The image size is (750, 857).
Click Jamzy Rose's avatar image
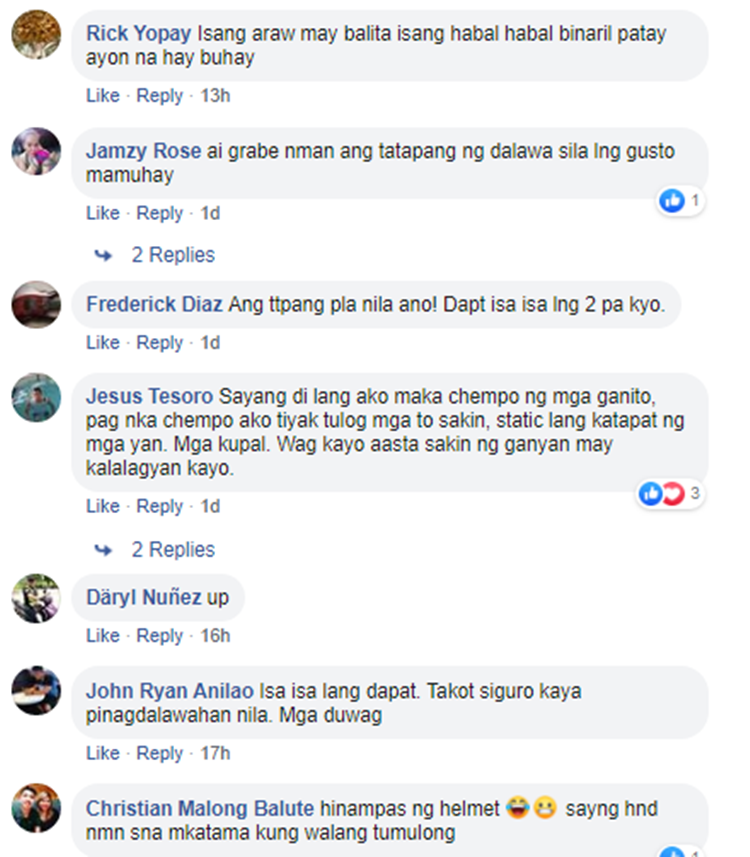click(x=36, y=151)
